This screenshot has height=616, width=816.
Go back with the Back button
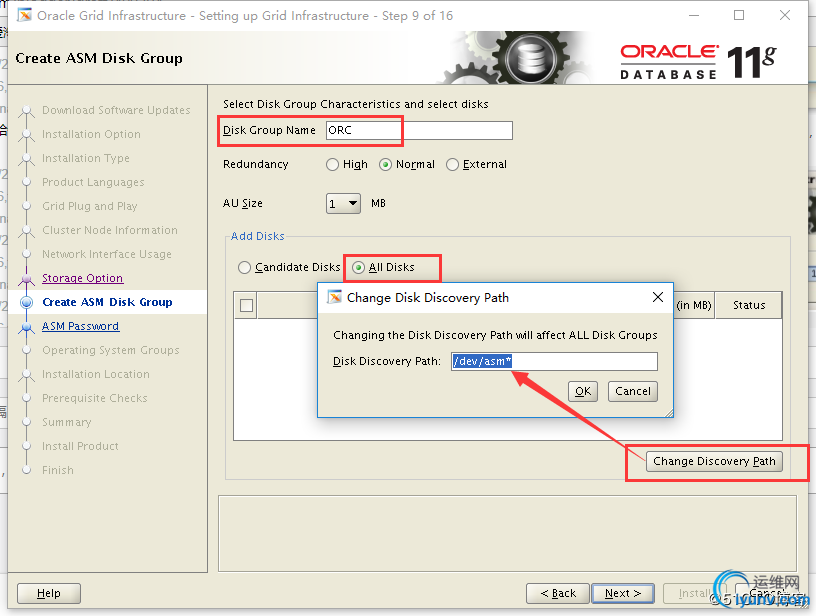[558, 593]
